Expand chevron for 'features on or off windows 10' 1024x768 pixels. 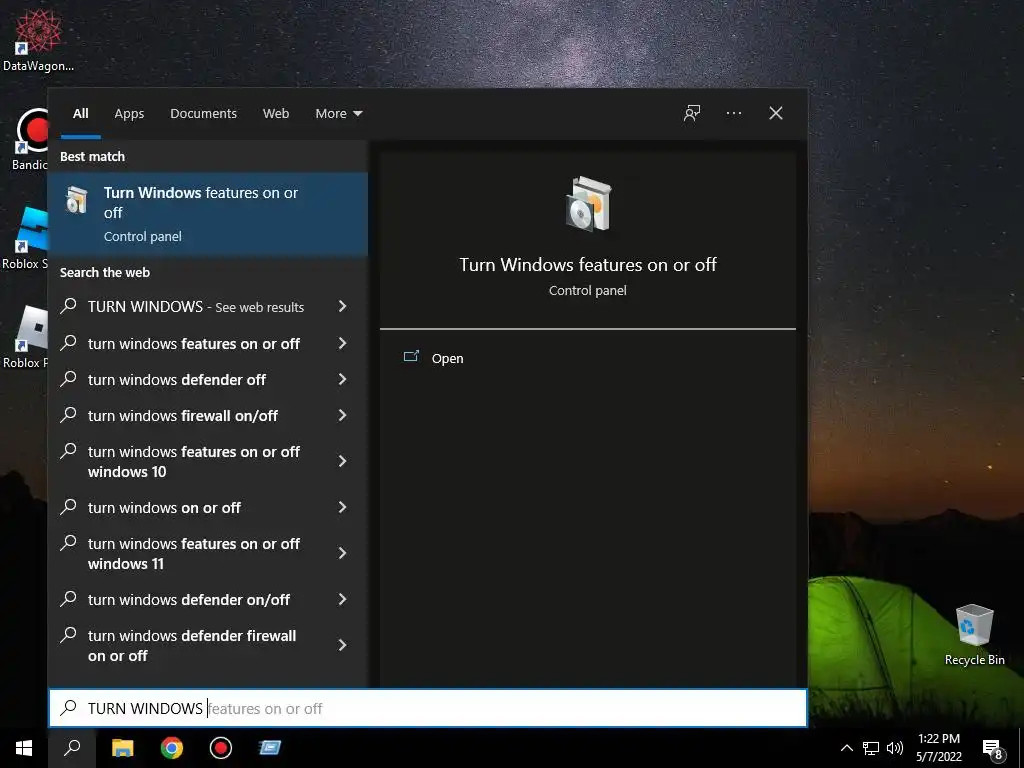[x=342, y=461]
